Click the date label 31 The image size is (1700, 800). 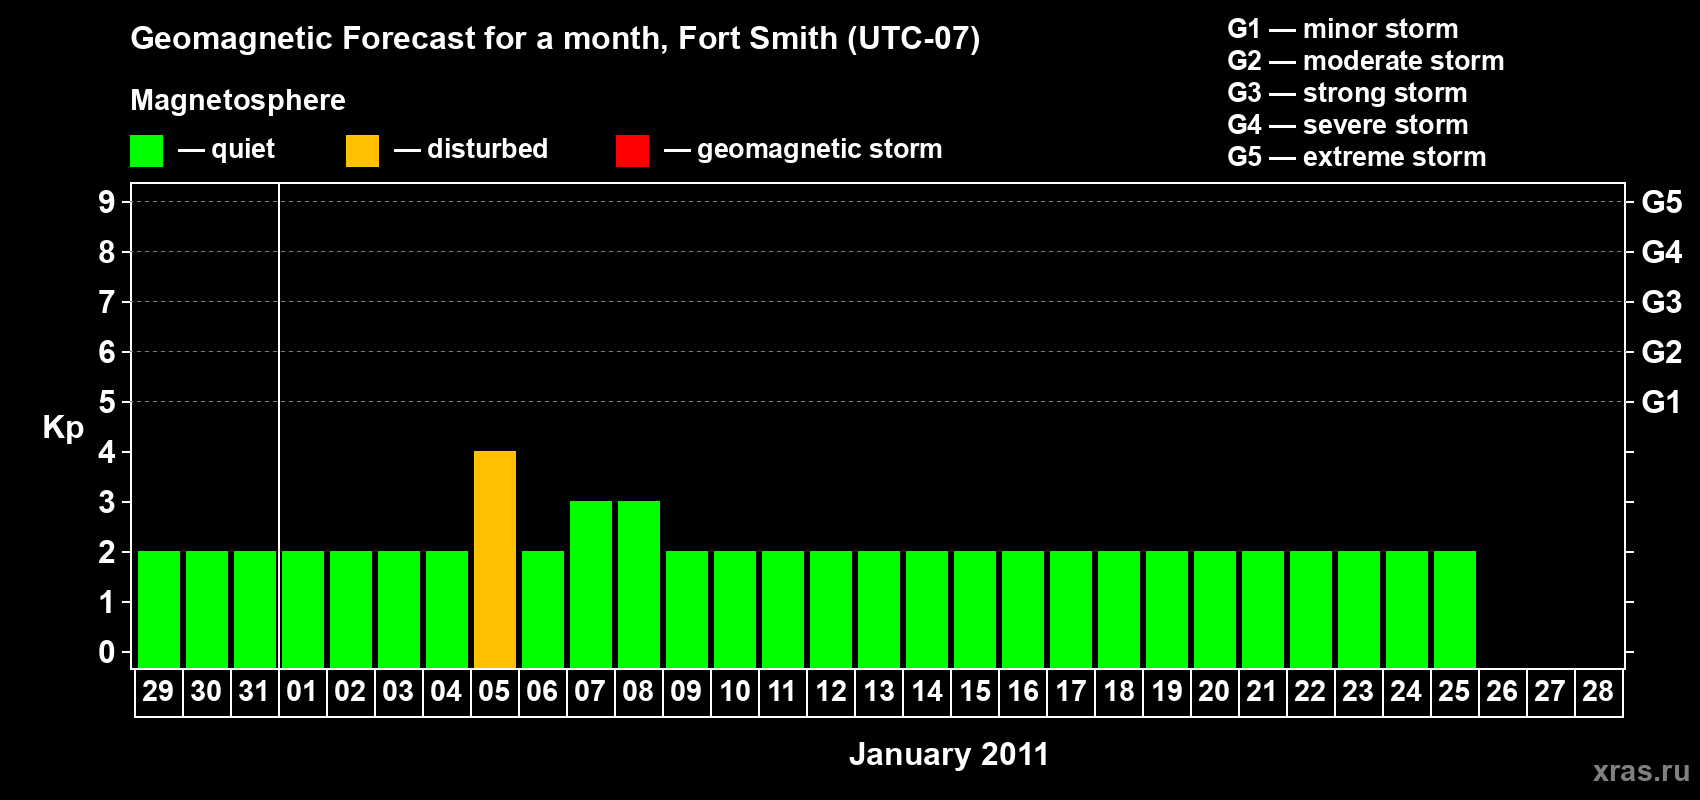pyautogui.click(x=254, y=691)
